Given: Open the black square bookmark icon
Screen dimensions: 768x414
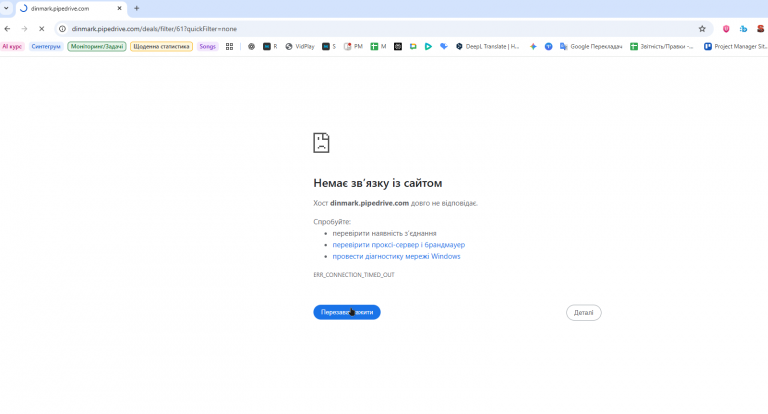Looking at the screenshot, I should (x=398, y=47).
